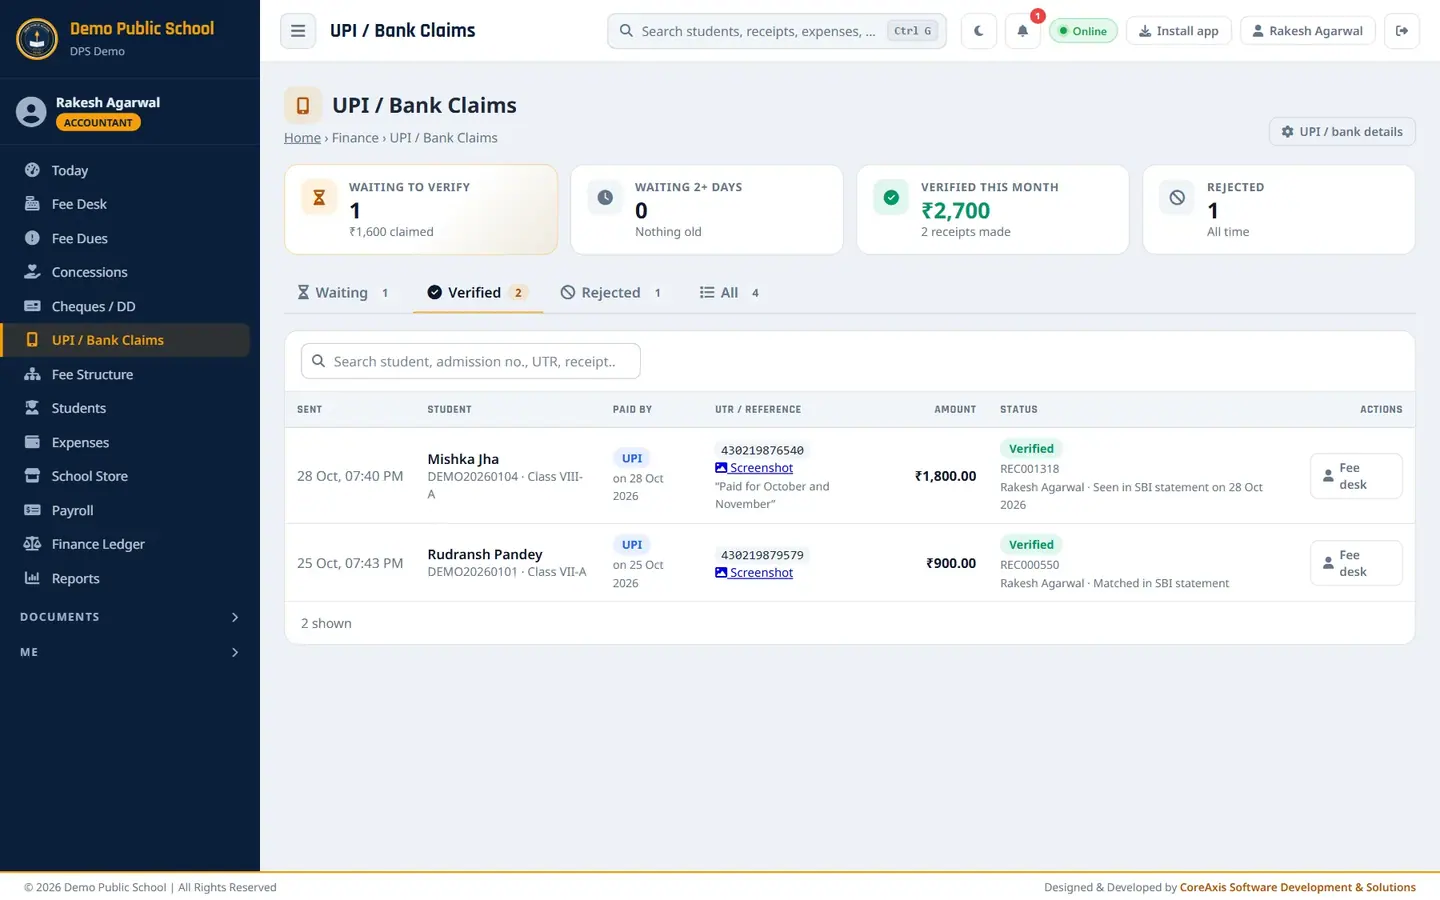Screen dimensions: 1440x900
Task: Click the Install app button
Action: 1179,31
